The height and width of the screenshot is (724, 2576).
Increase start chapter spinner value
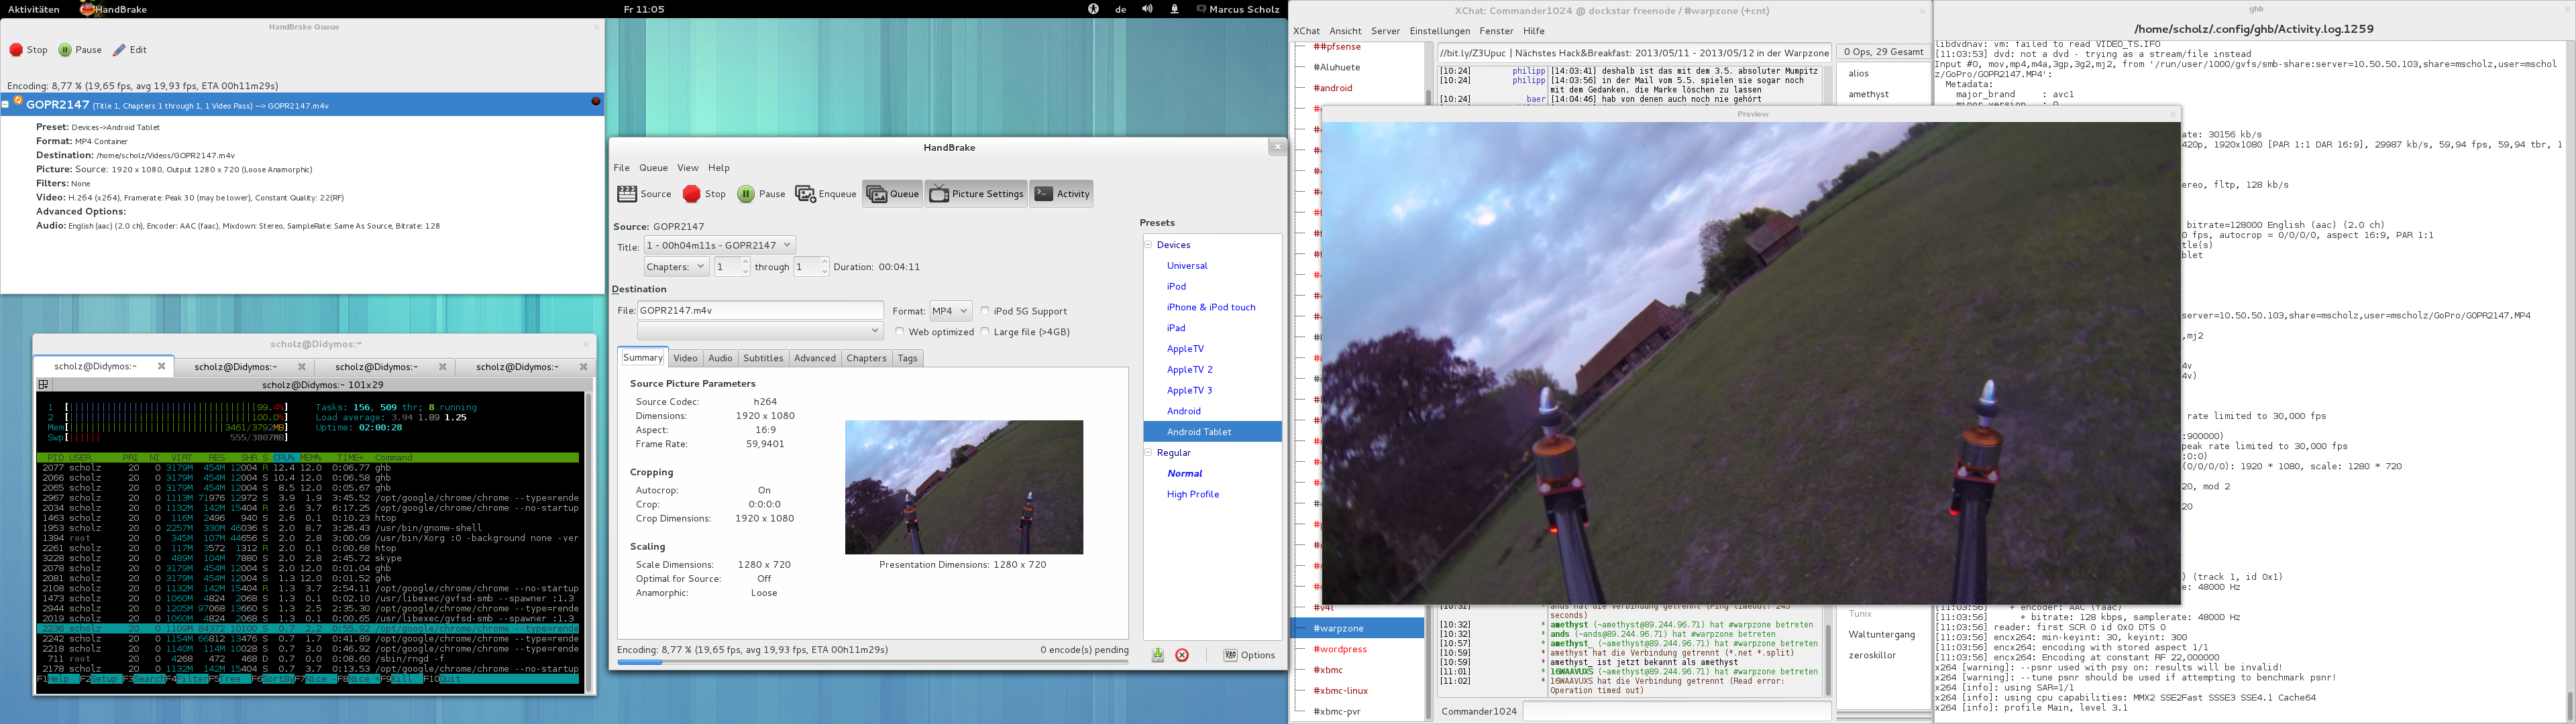pos(745,262)
